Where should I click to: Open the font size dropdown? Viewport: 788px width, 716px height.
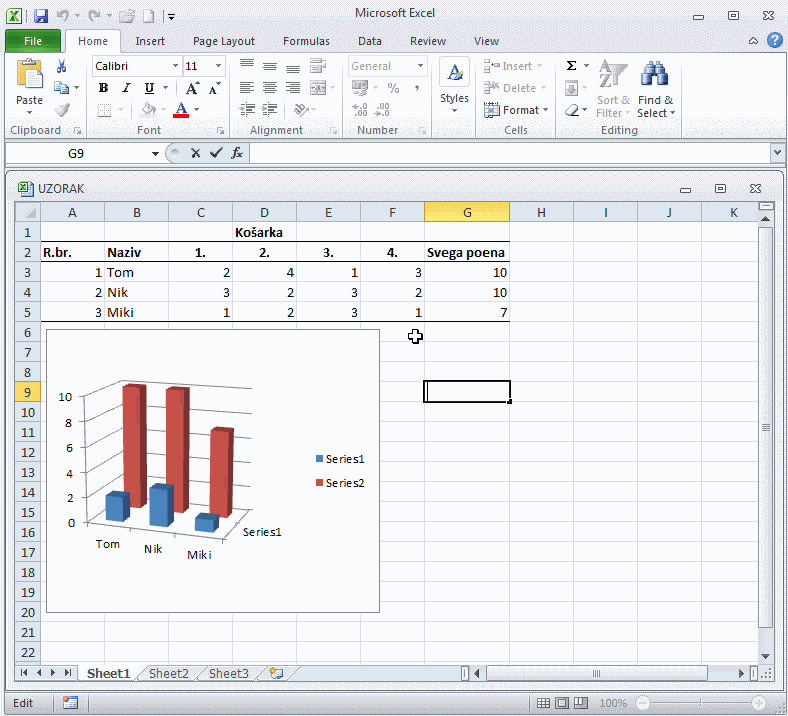click(x=218, y=66)
